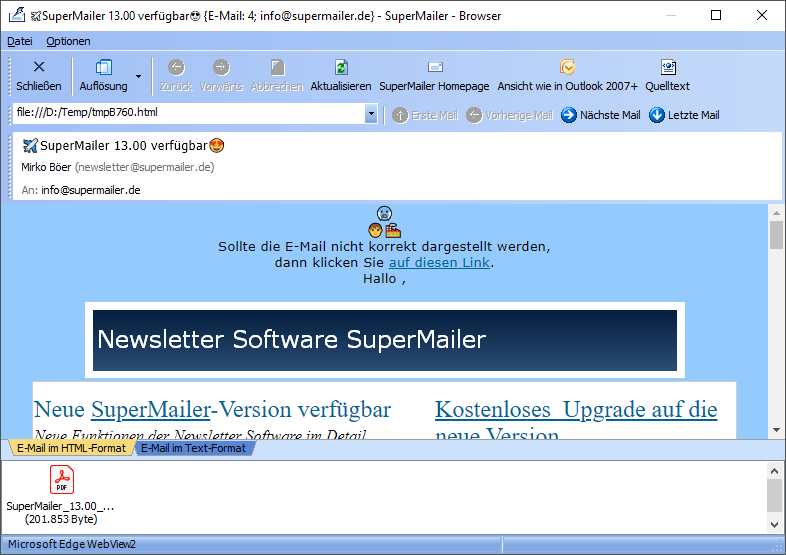Follow the 'auf diesen Link' hyperlink
This screenshot has width=786, height=555.
pos(439,263)
